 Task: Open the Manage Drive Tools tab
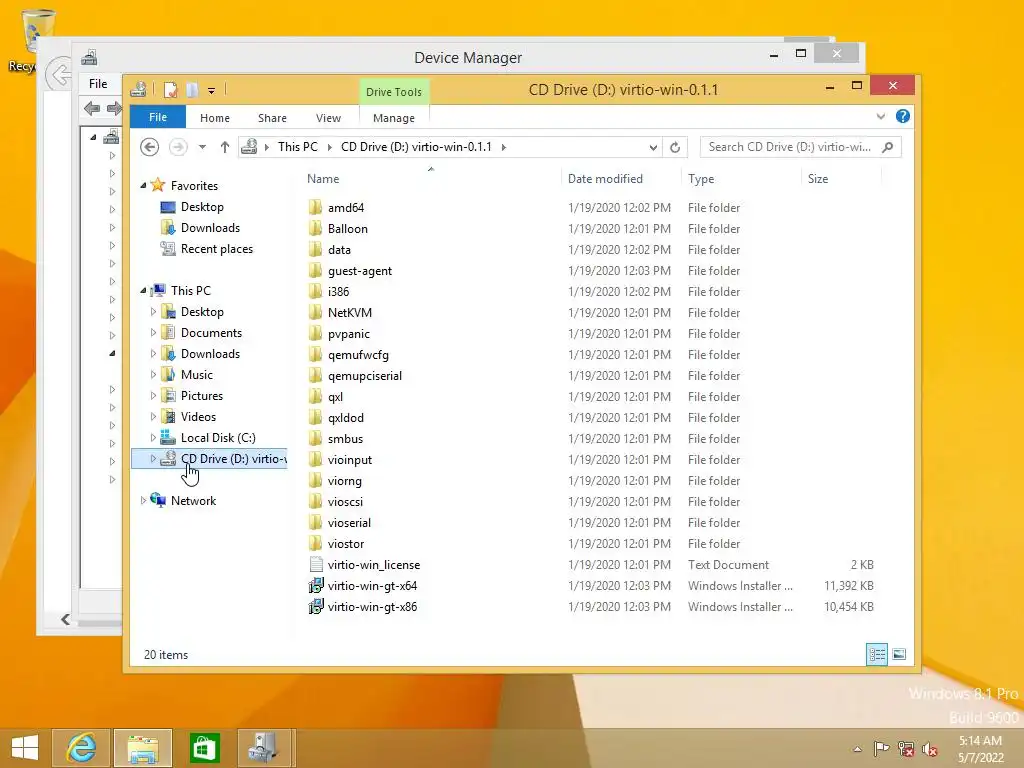[x=394, y=118]
